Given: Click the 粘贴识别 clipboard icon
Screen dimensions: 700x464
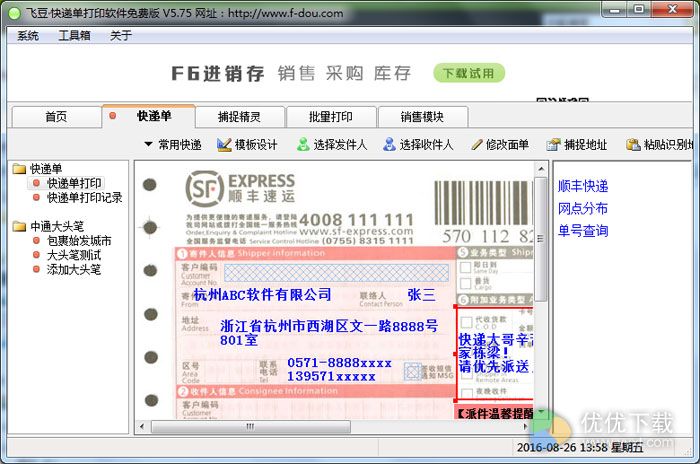Looking at the screenshot, I should tap(633, 144).
